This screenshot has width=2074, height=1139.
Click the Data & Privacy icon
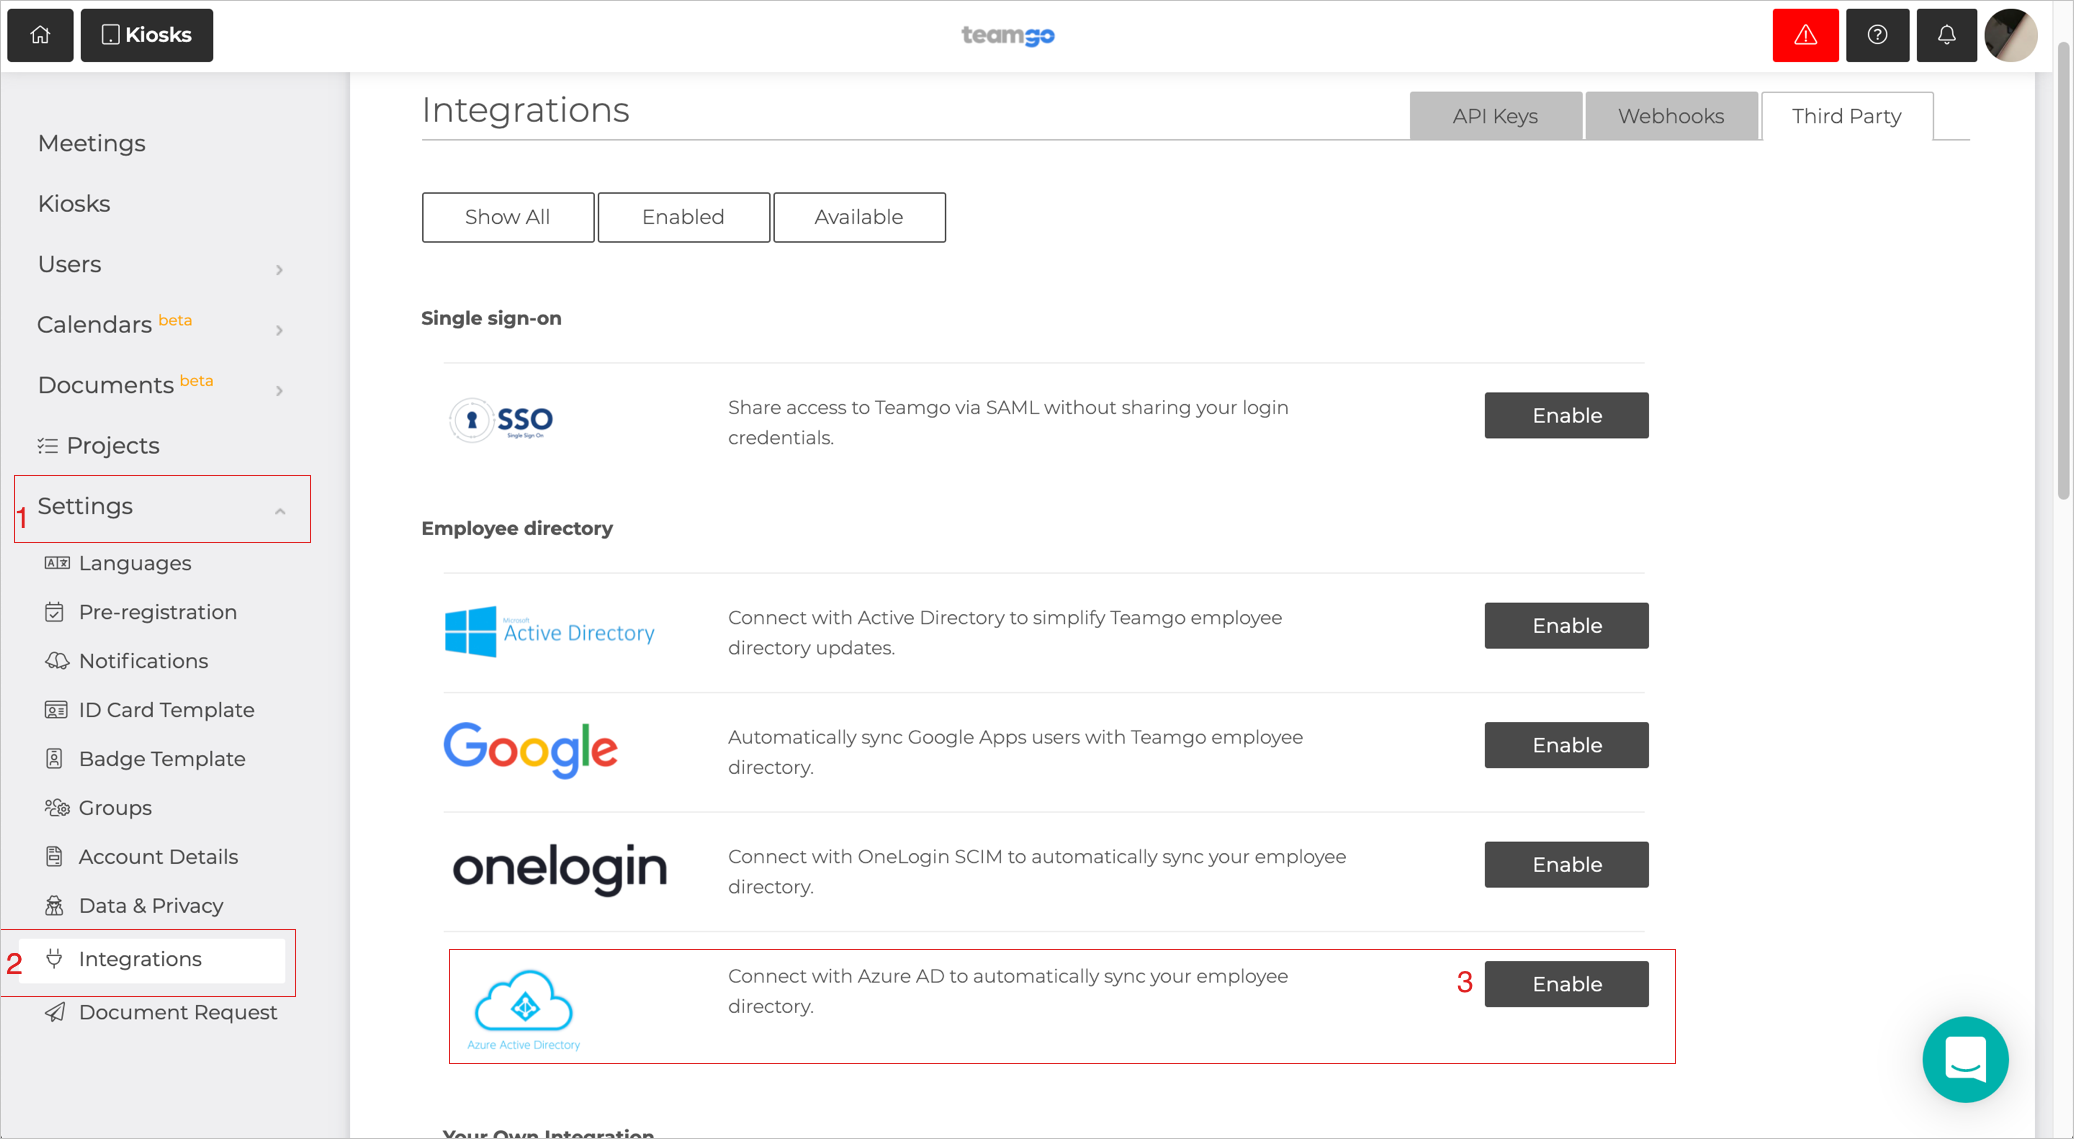point(53,905)
